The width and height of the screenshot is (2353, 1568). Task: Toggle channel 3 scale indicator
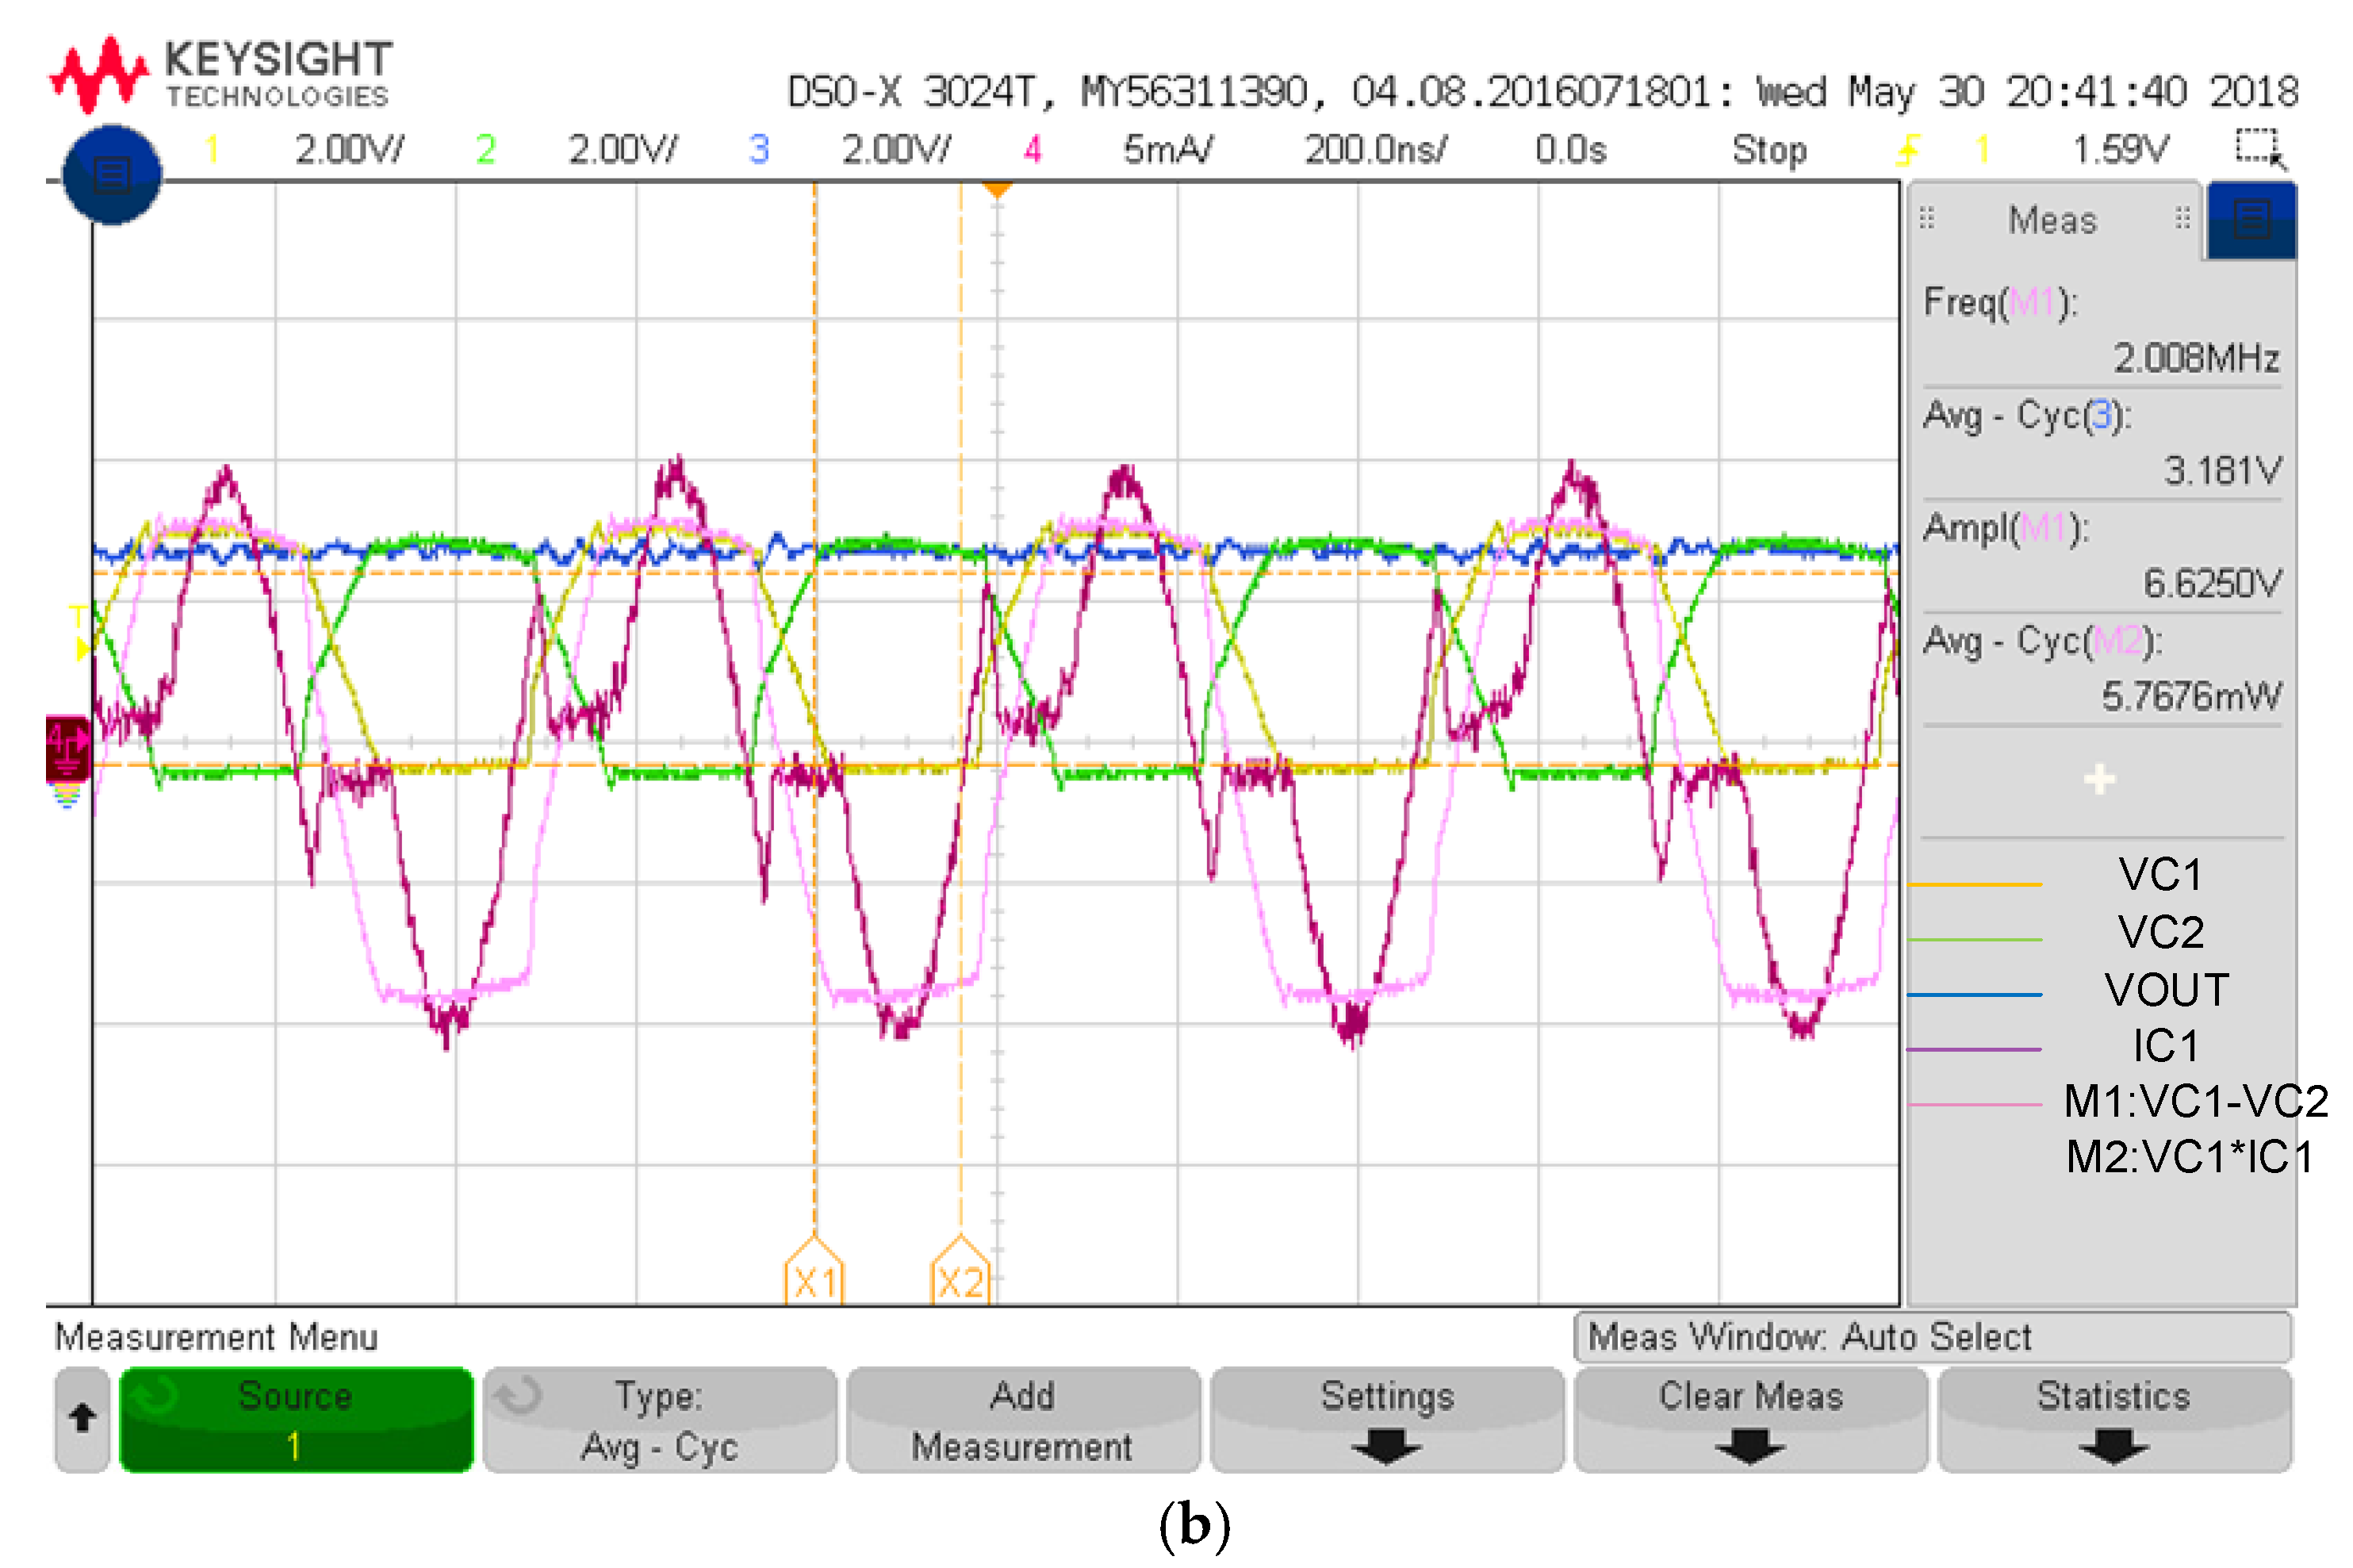tap(895, 150)
